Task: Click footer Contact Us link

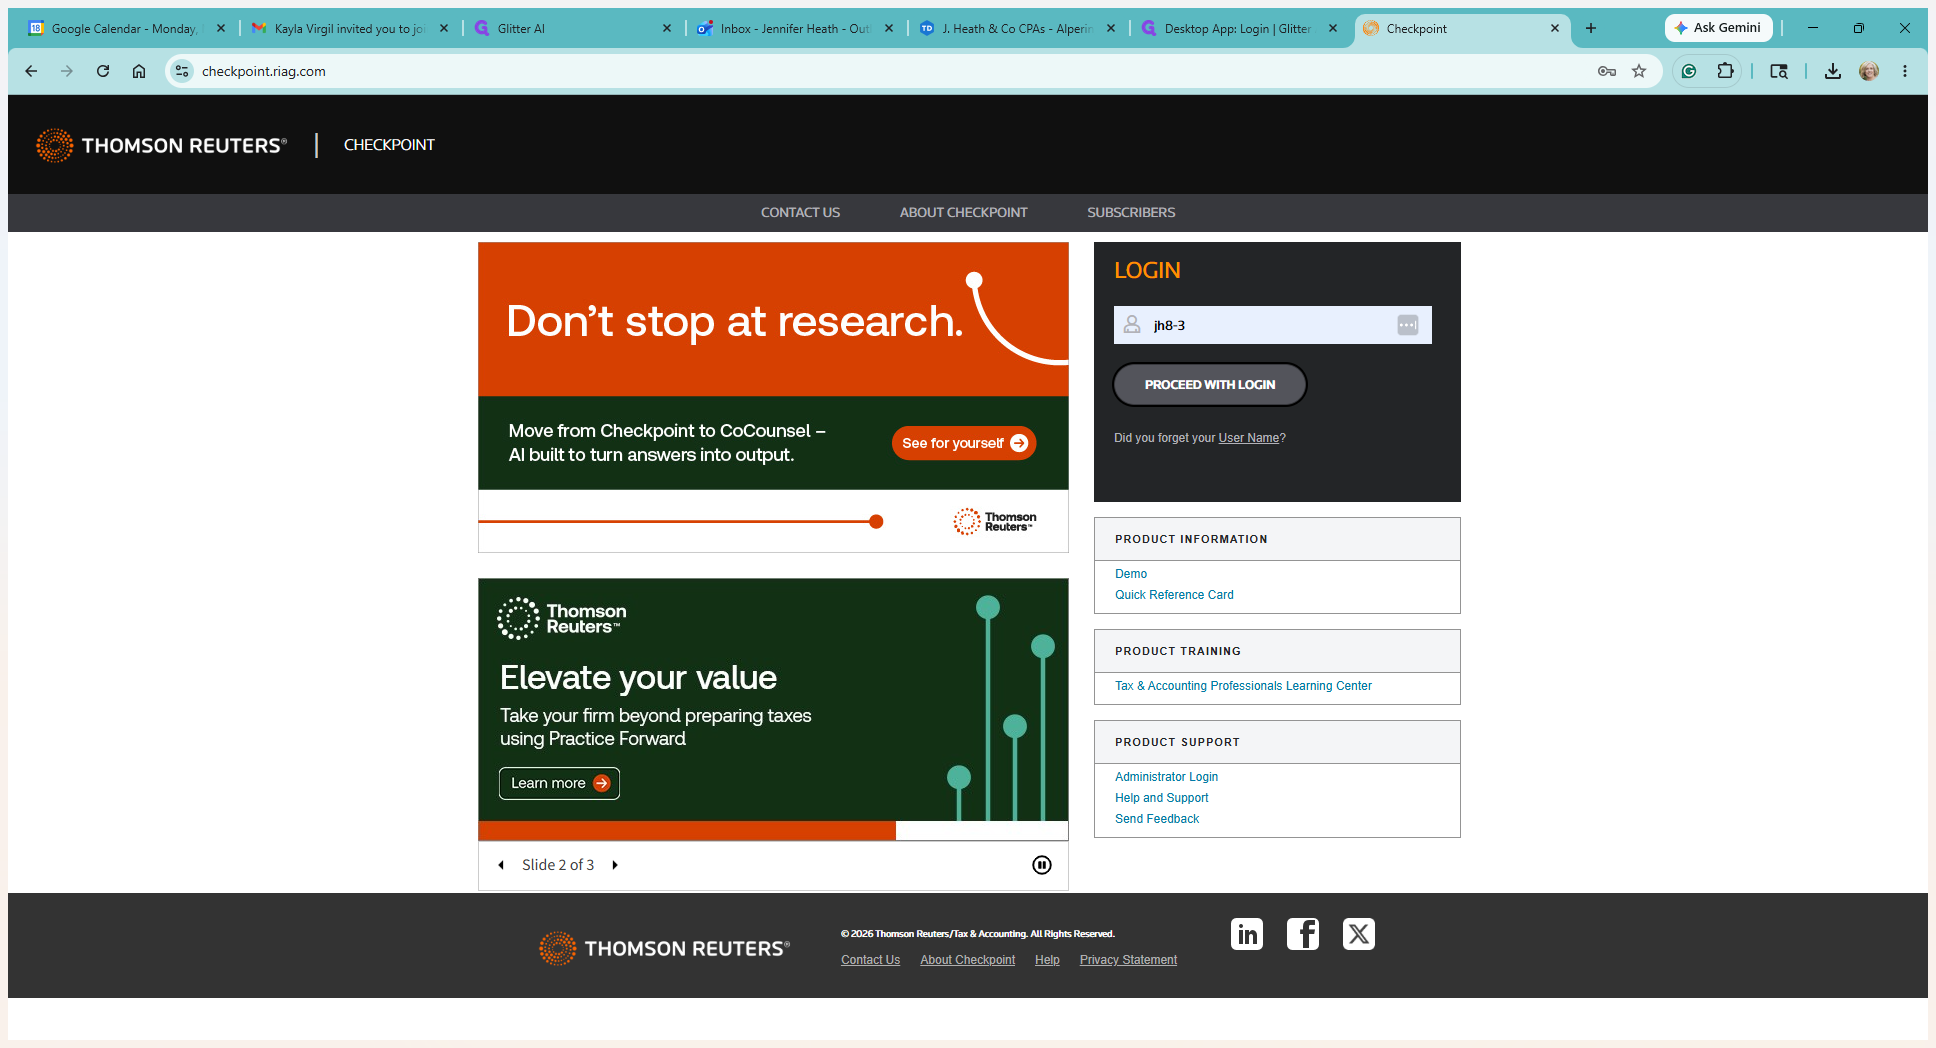Action: [x=870, y=960]
